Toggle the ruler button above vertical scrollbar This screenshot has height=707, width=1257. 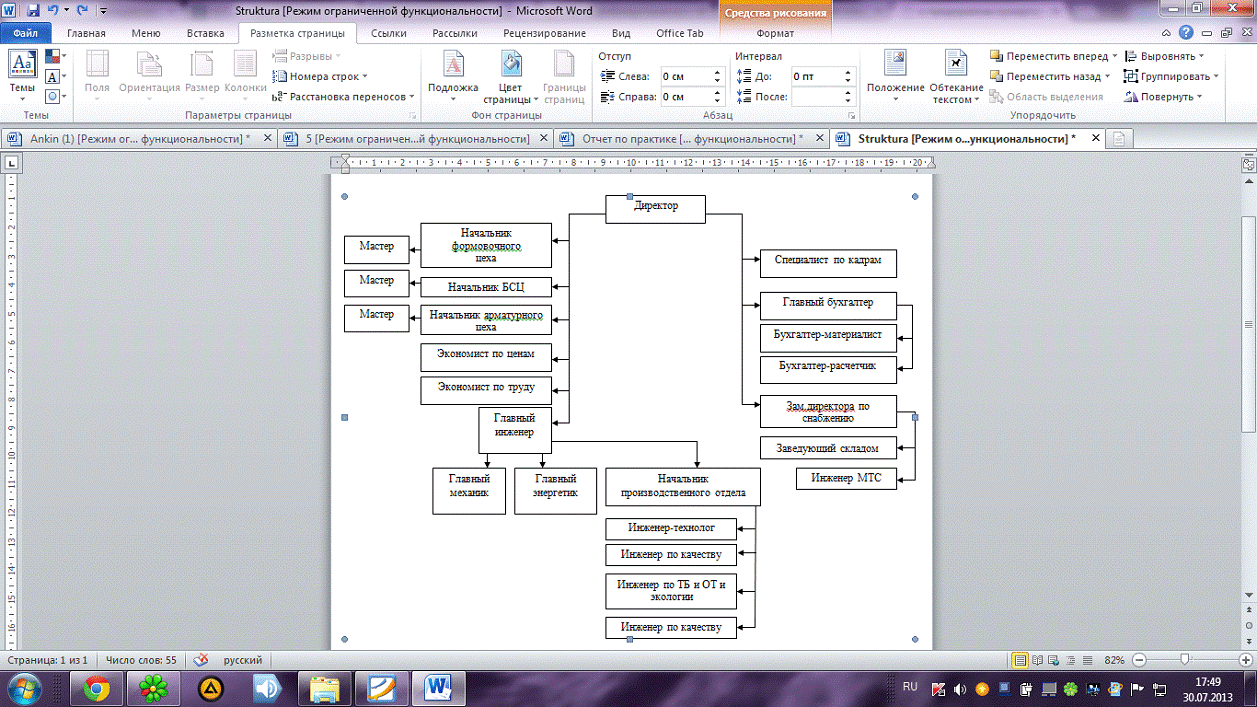click(1248, 164)
